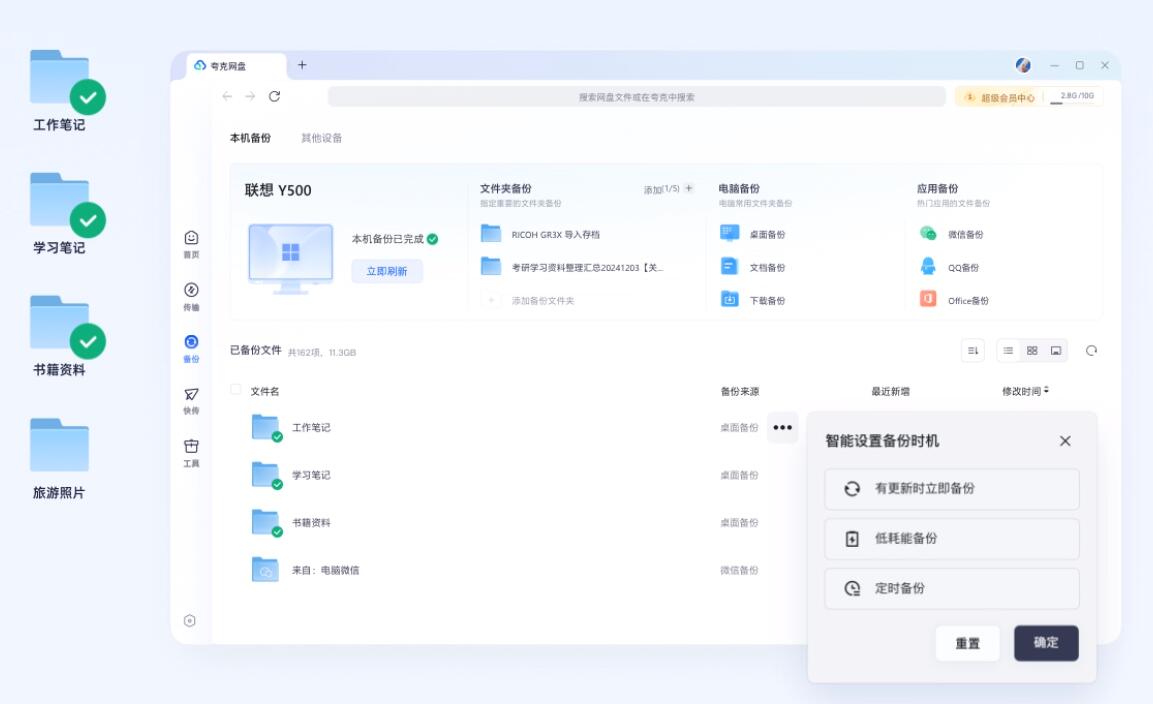Image resolution: width=1153 pixels, height=704 pixels.
Task: Confirm with the 确定 button
Action: coord(1046,643)
